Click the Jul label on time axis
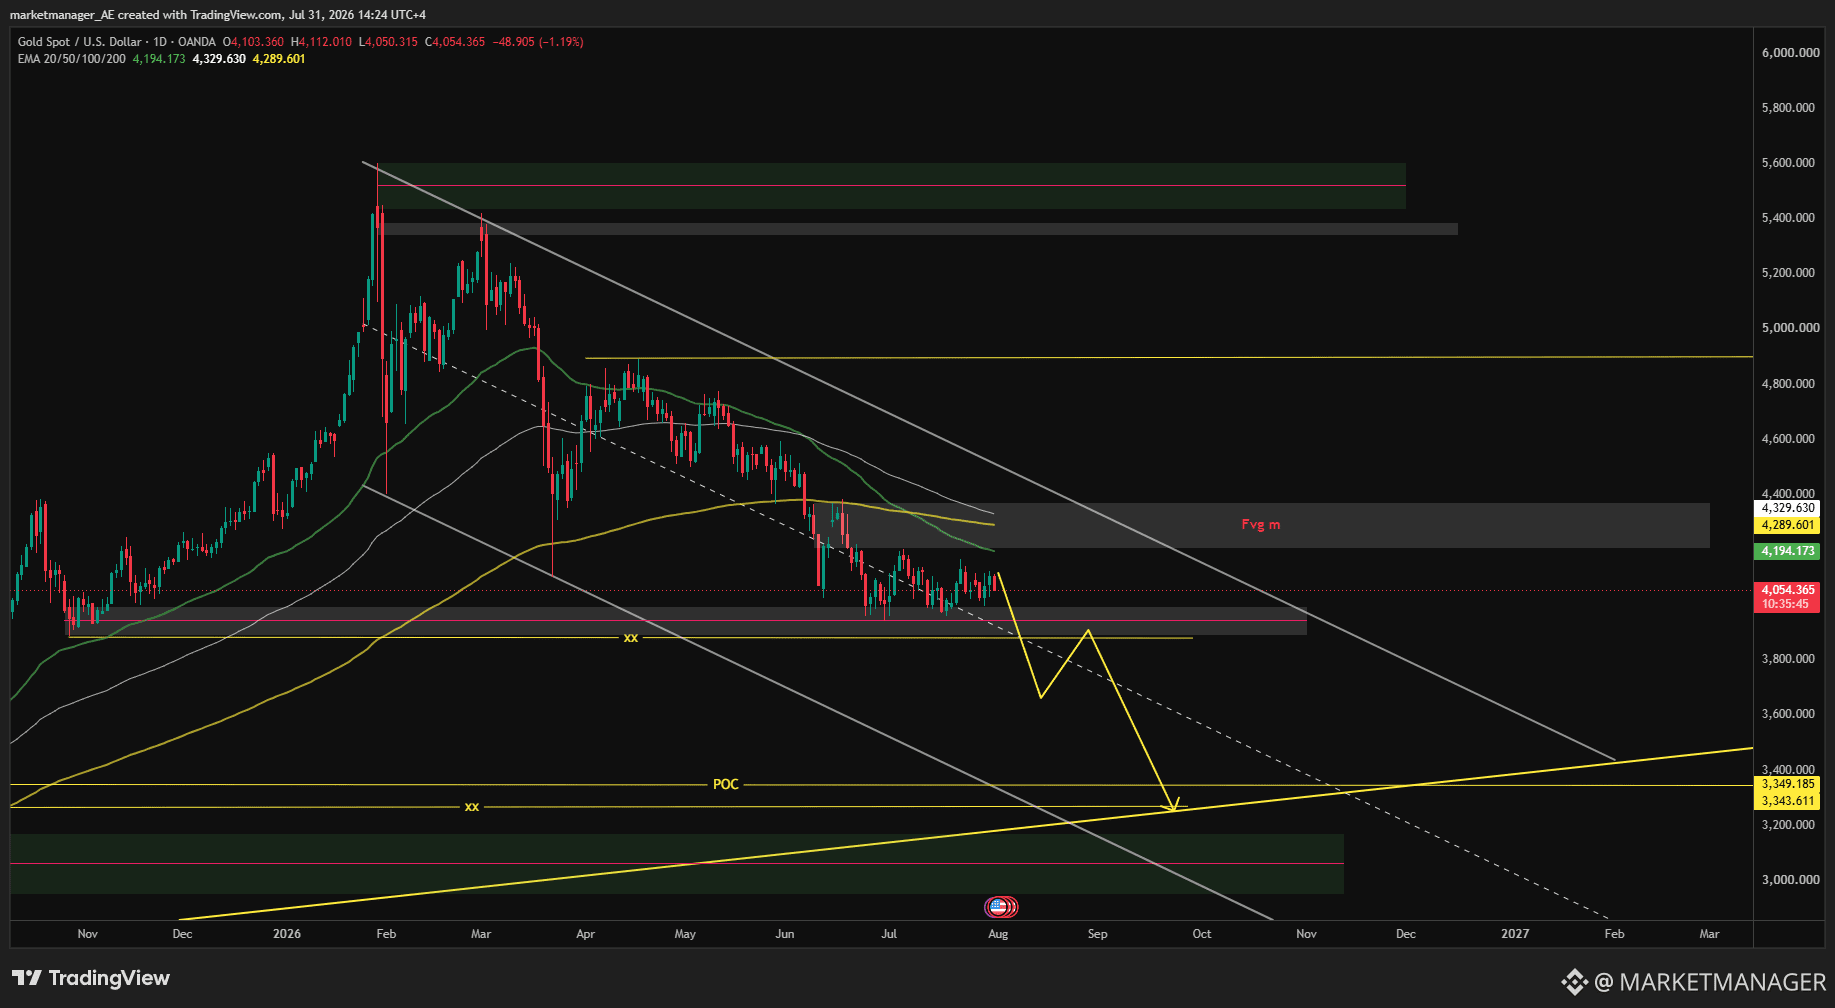The width and height of the screenshot is (1835, 1008). pos(889,934)
